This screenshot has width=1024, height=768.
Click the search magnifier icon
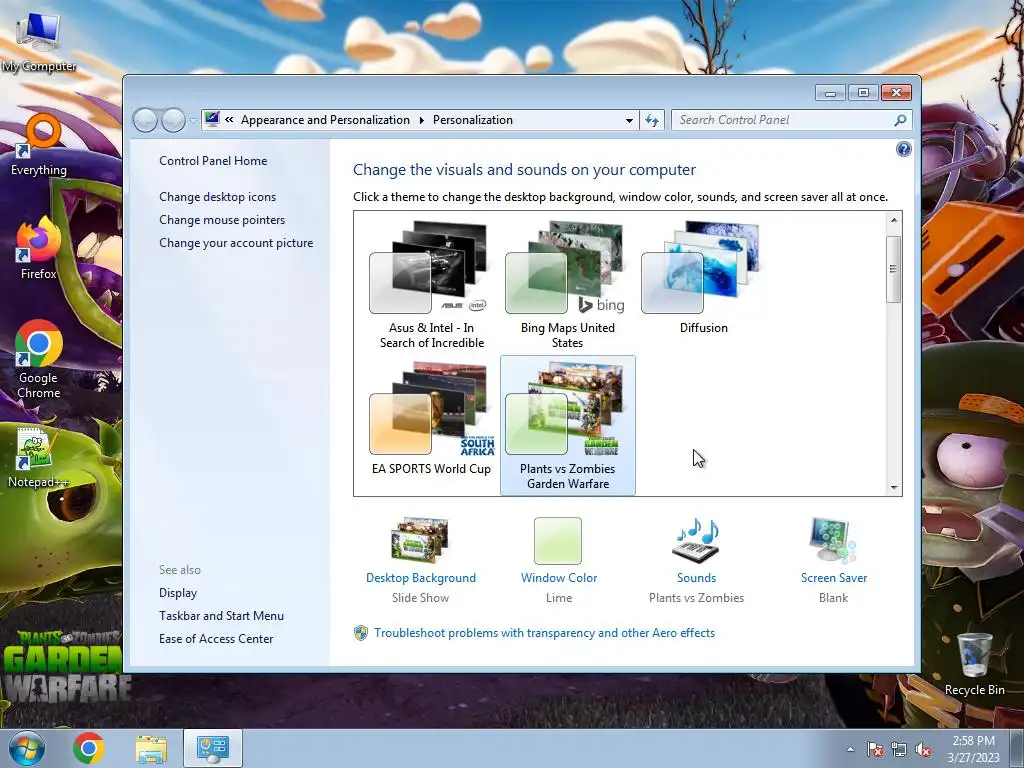pos(900,120)
